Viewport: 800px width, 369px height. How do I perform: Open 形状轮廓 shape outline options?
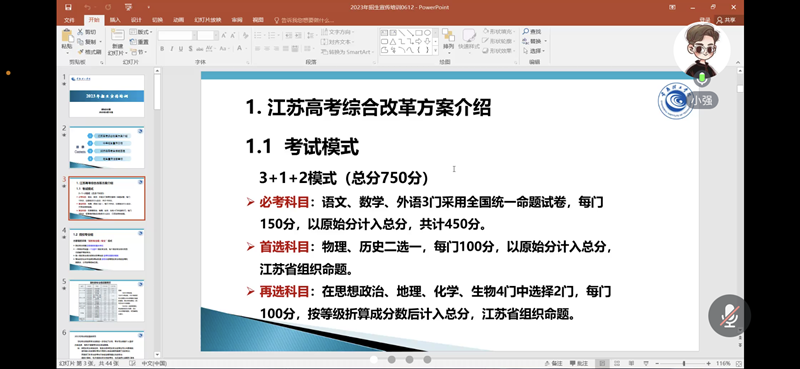(x=499, y=41)
